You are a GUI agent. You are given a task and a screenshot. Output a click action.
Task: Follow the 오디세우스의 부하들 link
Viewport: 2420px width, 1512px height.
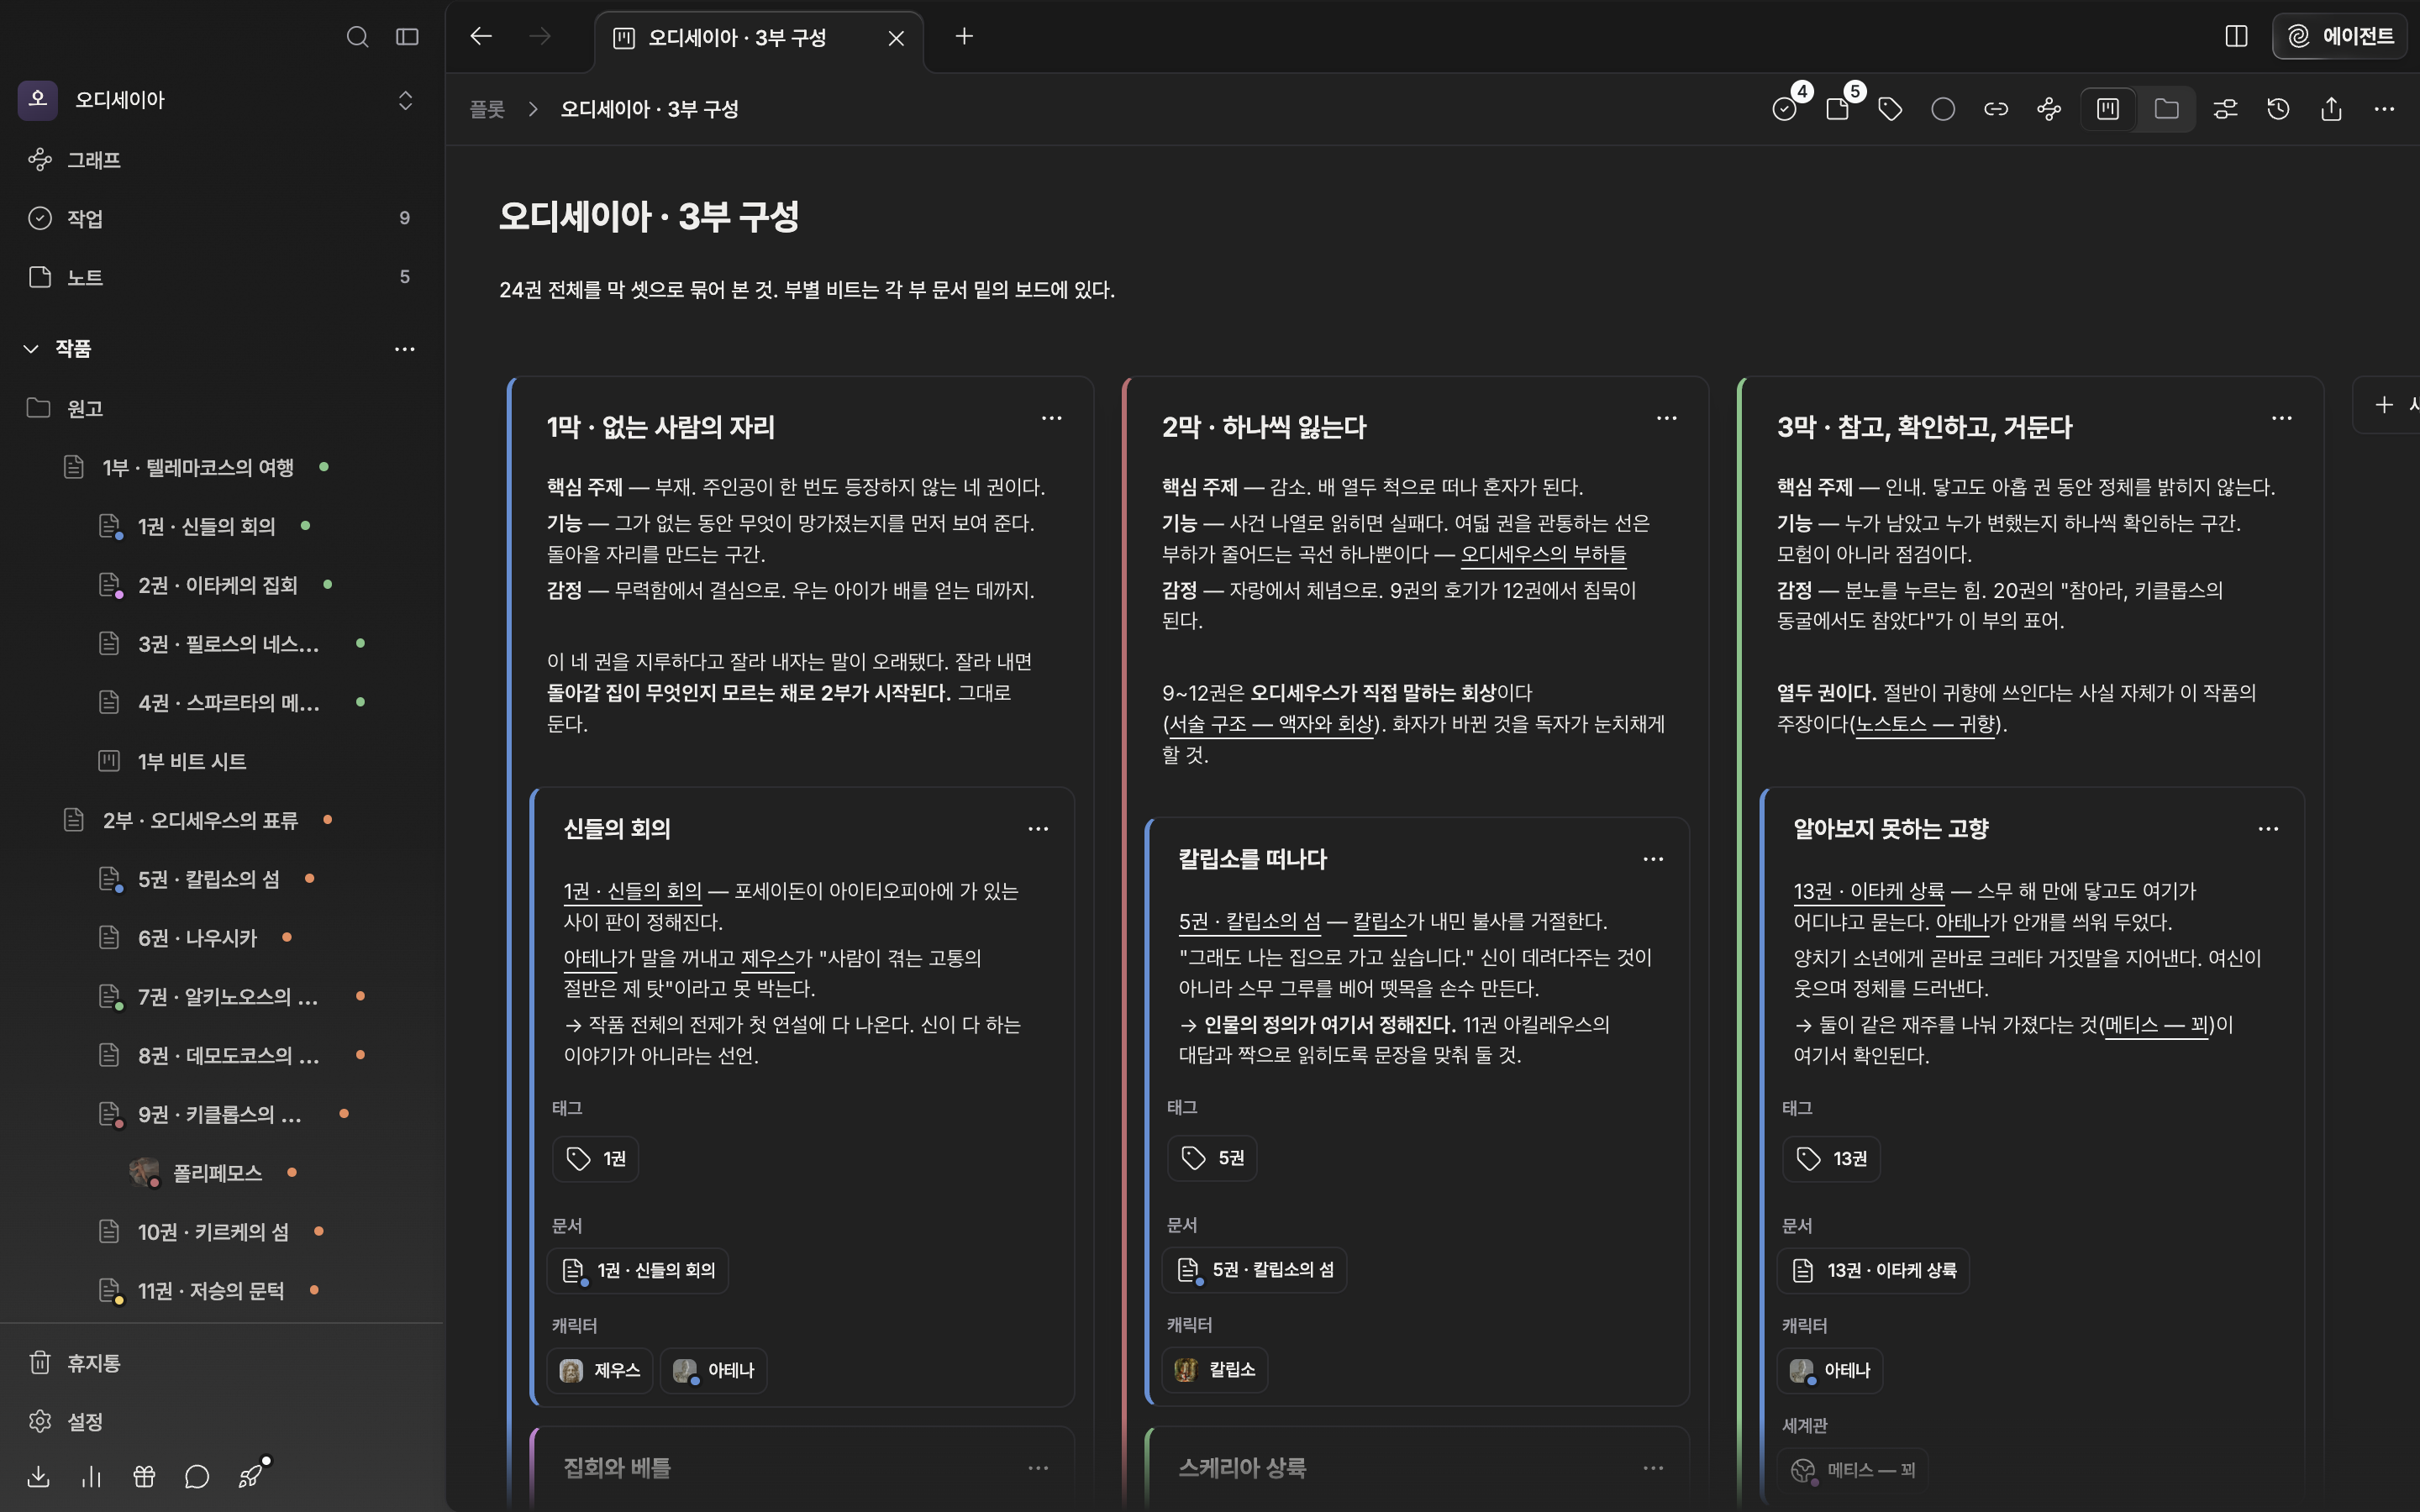coord(1543,554)
